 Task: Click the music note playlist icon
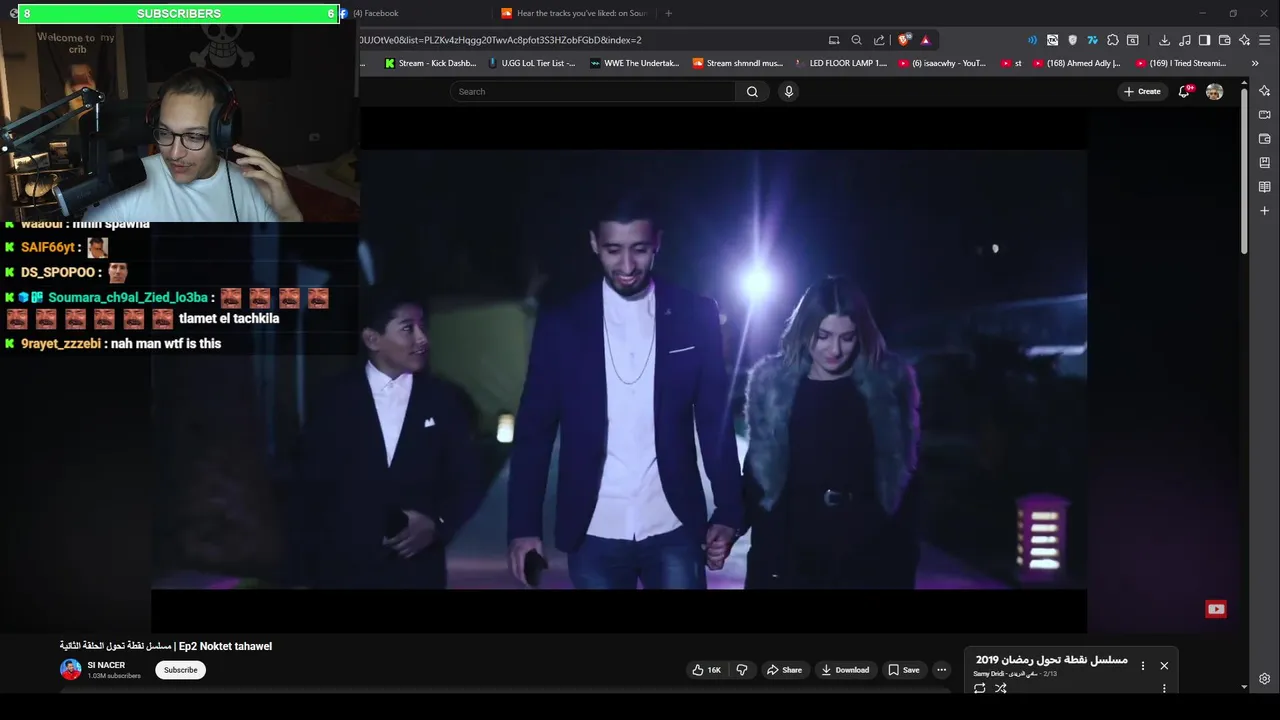(1185, 40)
